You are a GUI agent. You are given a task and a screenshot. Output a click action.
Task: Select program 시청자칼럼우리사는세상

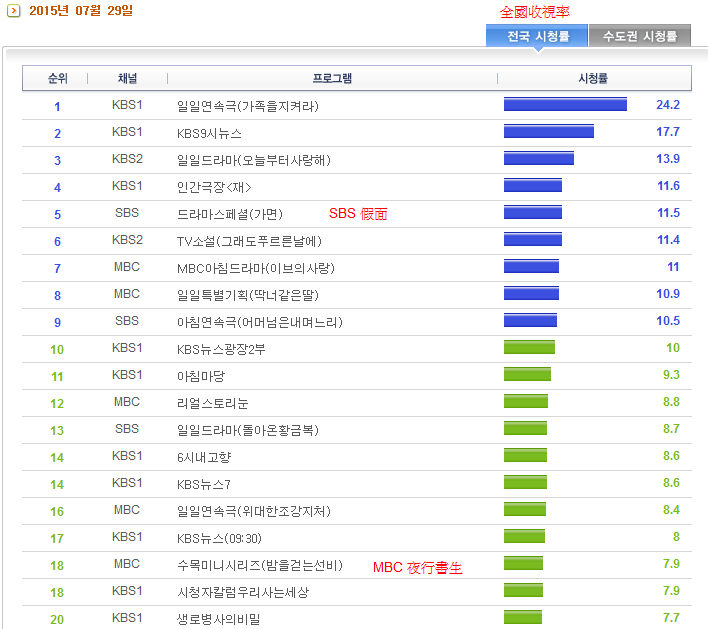tap(243, 592)
